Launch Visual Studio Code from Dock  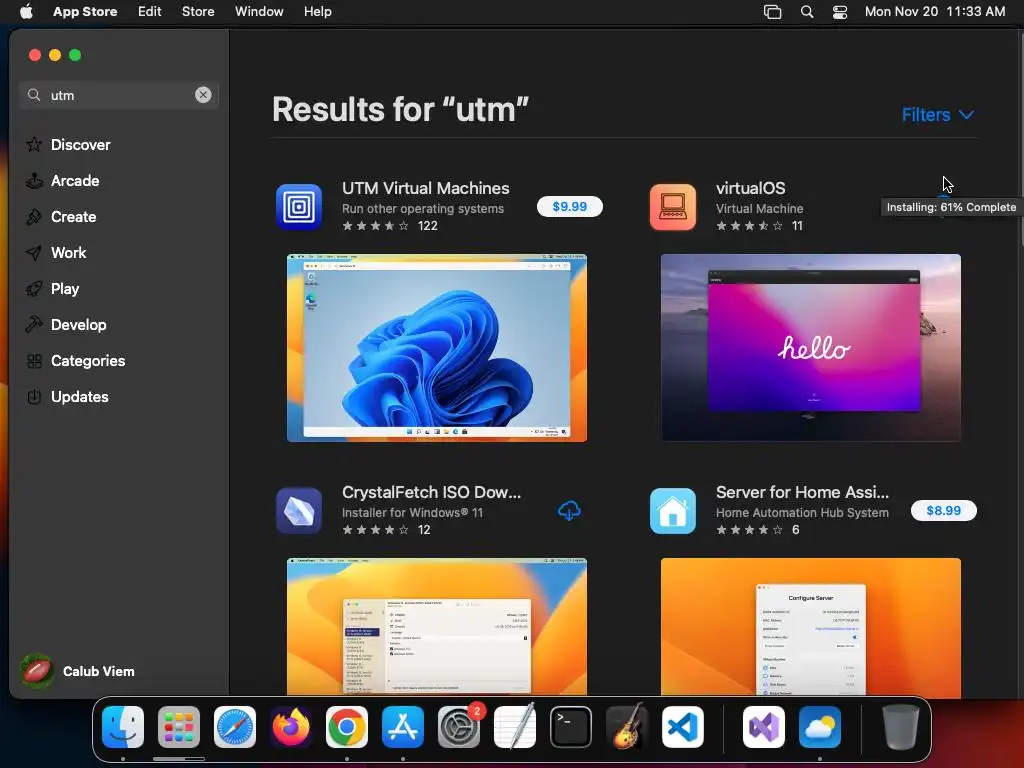click(x=683, y=726)
